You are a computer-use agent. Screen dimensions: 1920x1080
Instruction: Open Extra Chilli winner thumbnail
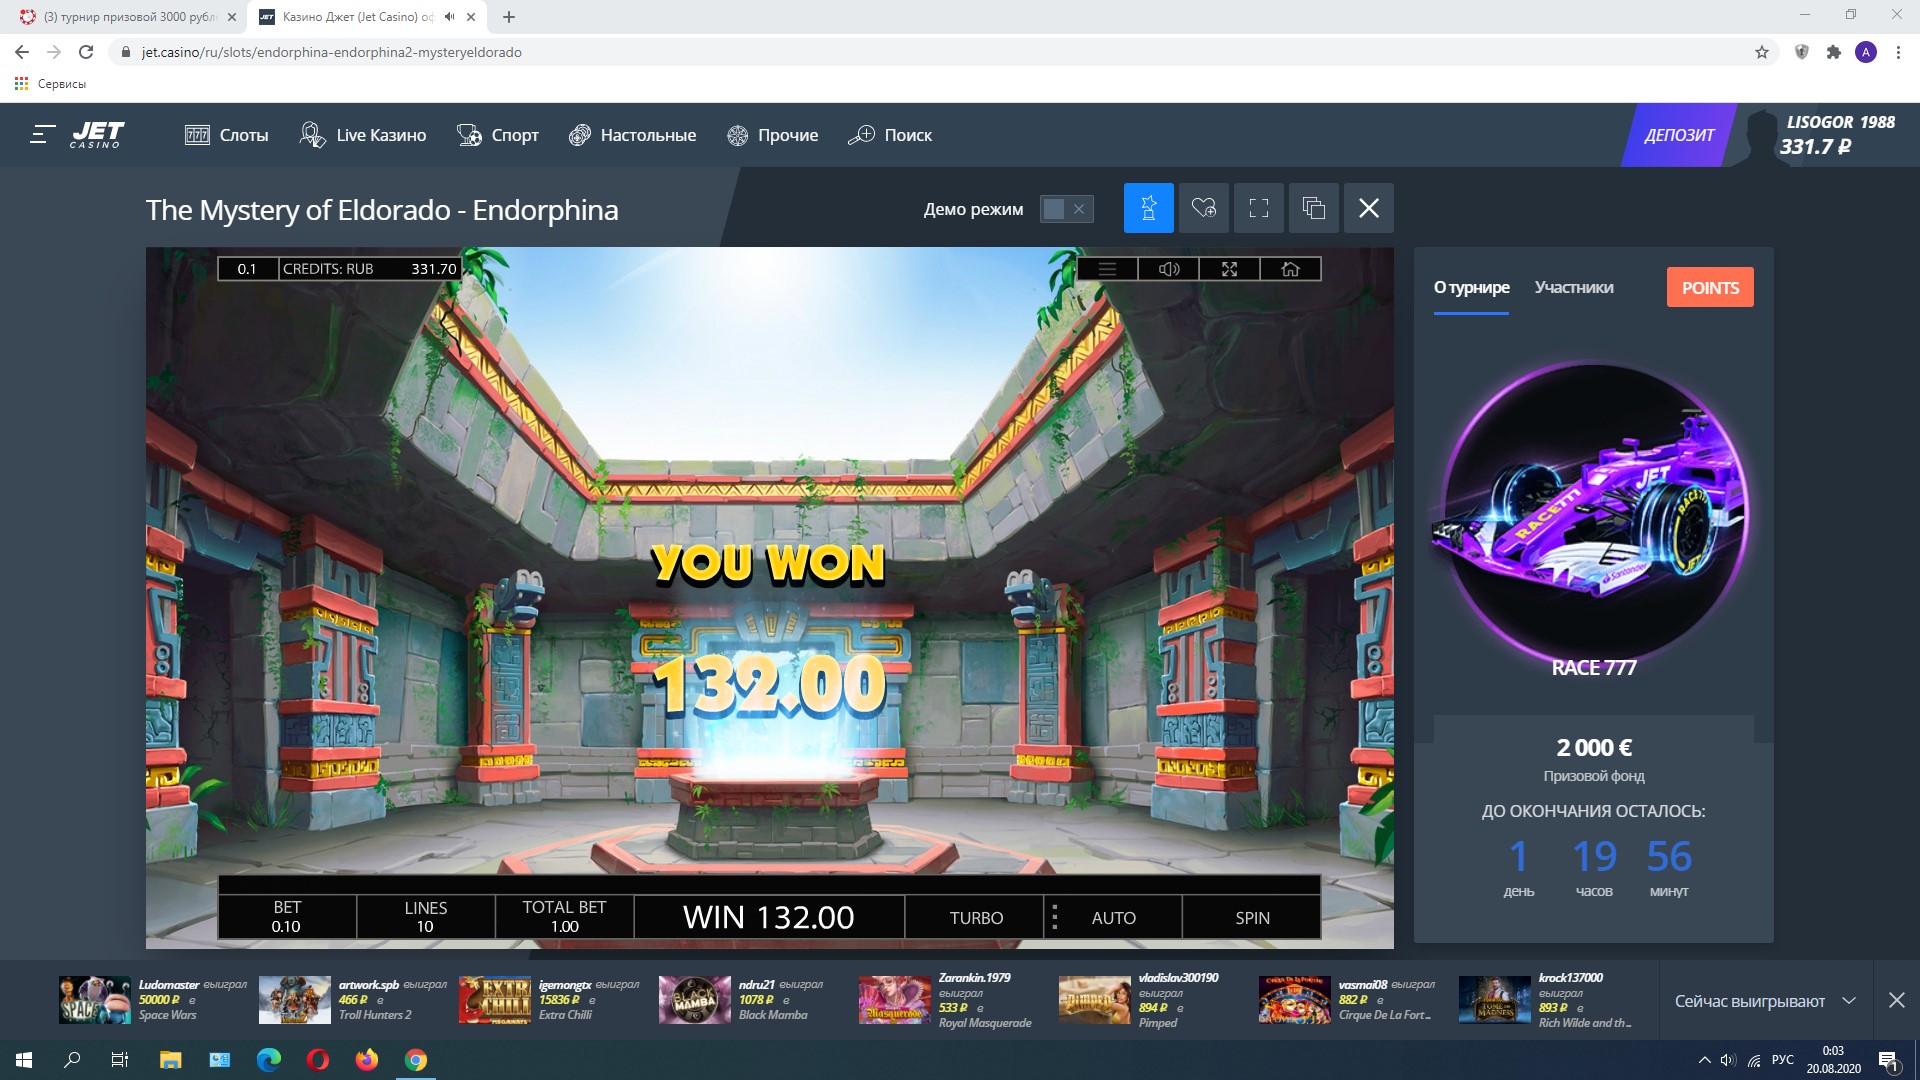click(494, 1000)
